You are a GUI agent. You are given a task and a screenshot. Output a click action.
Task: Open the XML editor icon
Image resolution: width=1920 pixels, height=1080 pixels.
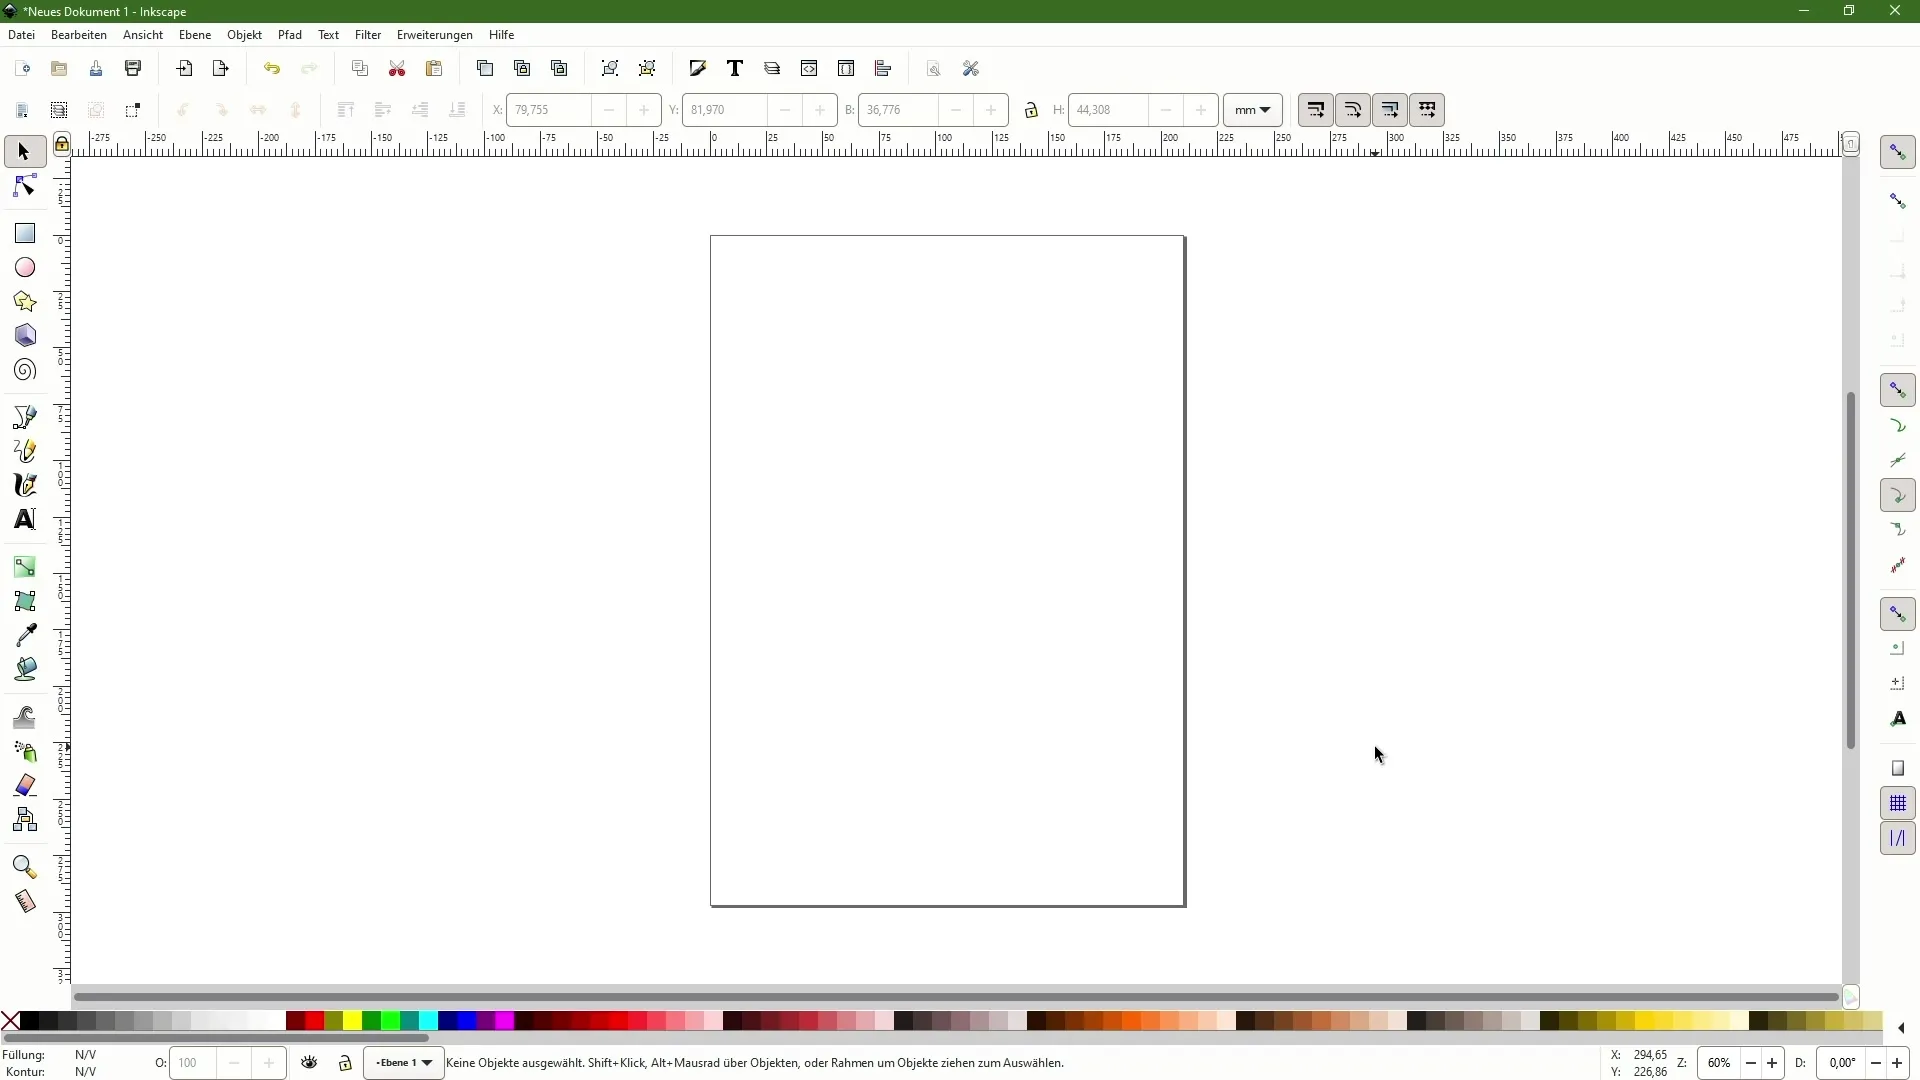tap(809, 69)
